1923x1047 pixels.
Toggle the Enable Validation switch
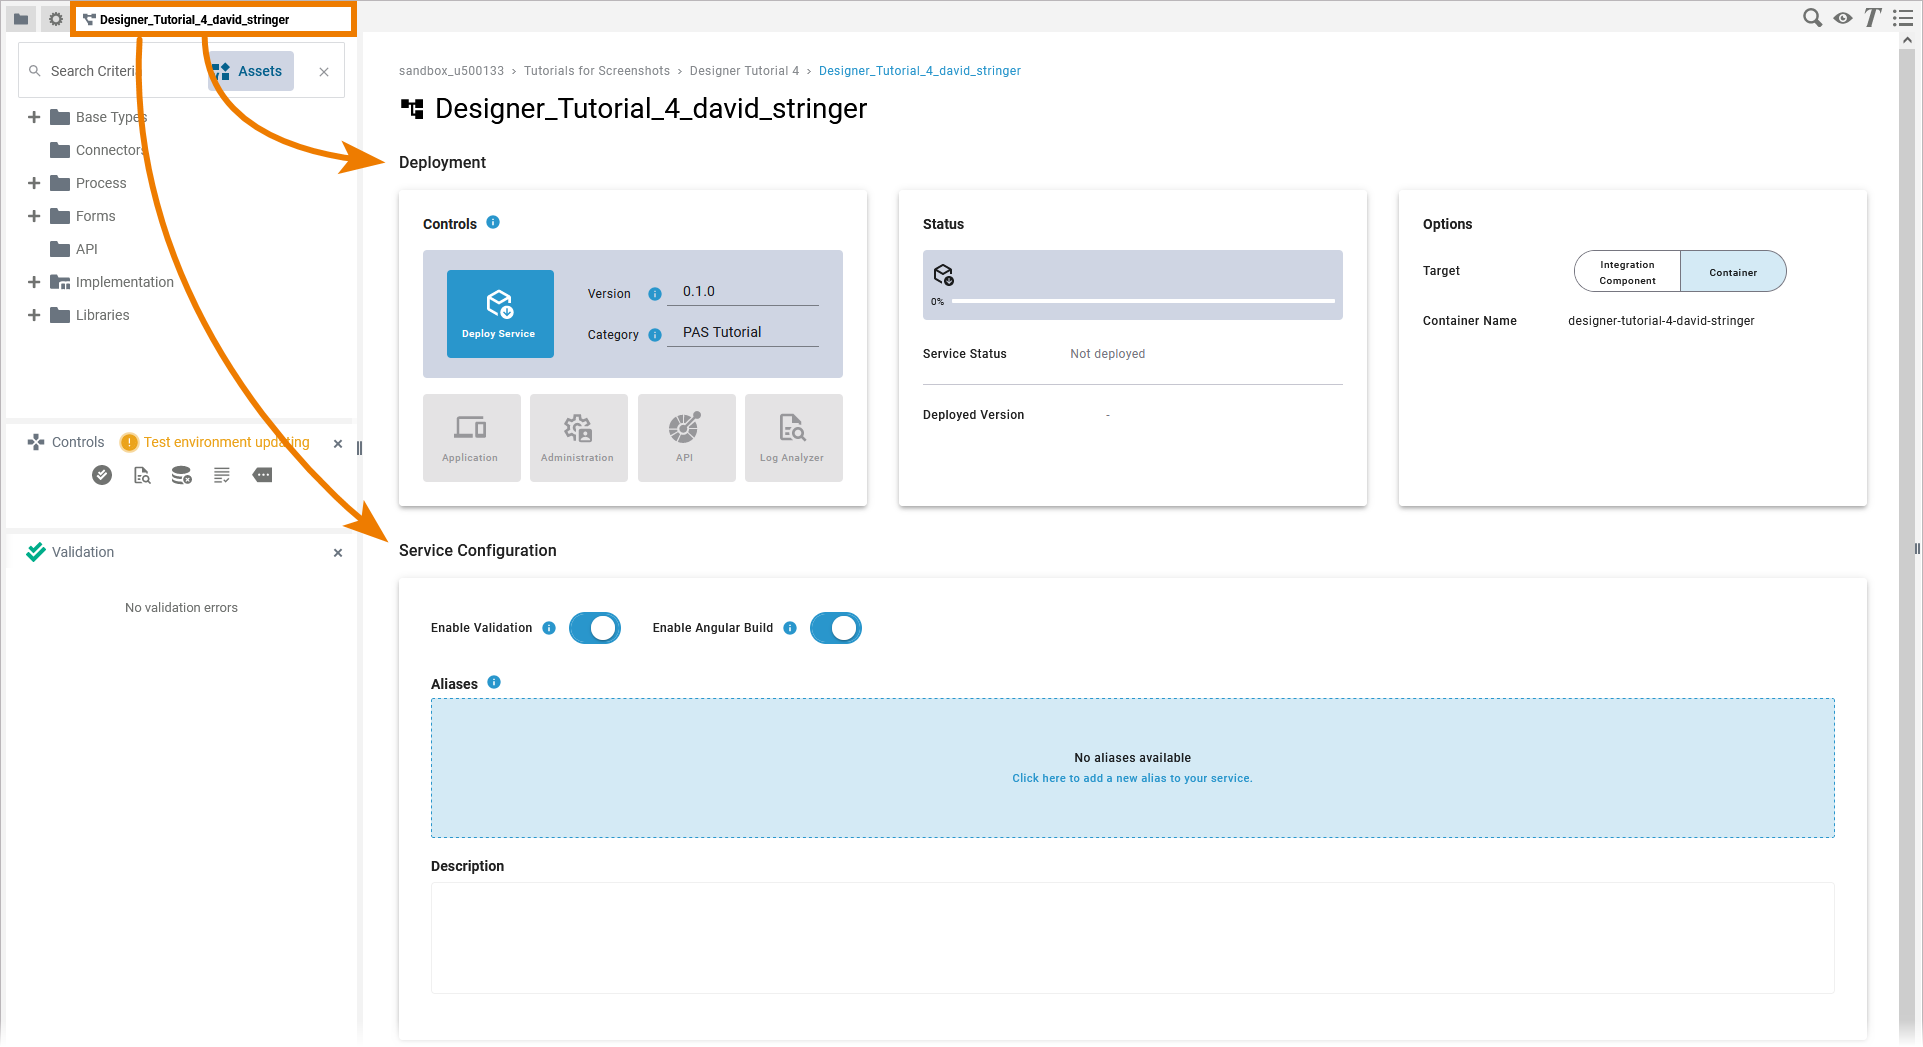click(595, 628)
